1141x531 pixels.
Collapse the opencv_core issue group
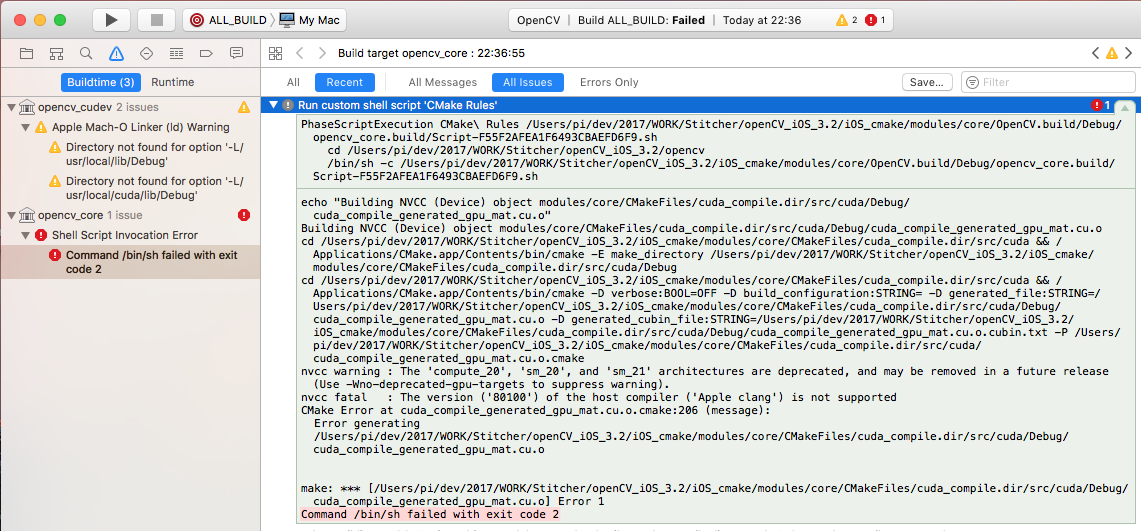[x=11, y=215]
